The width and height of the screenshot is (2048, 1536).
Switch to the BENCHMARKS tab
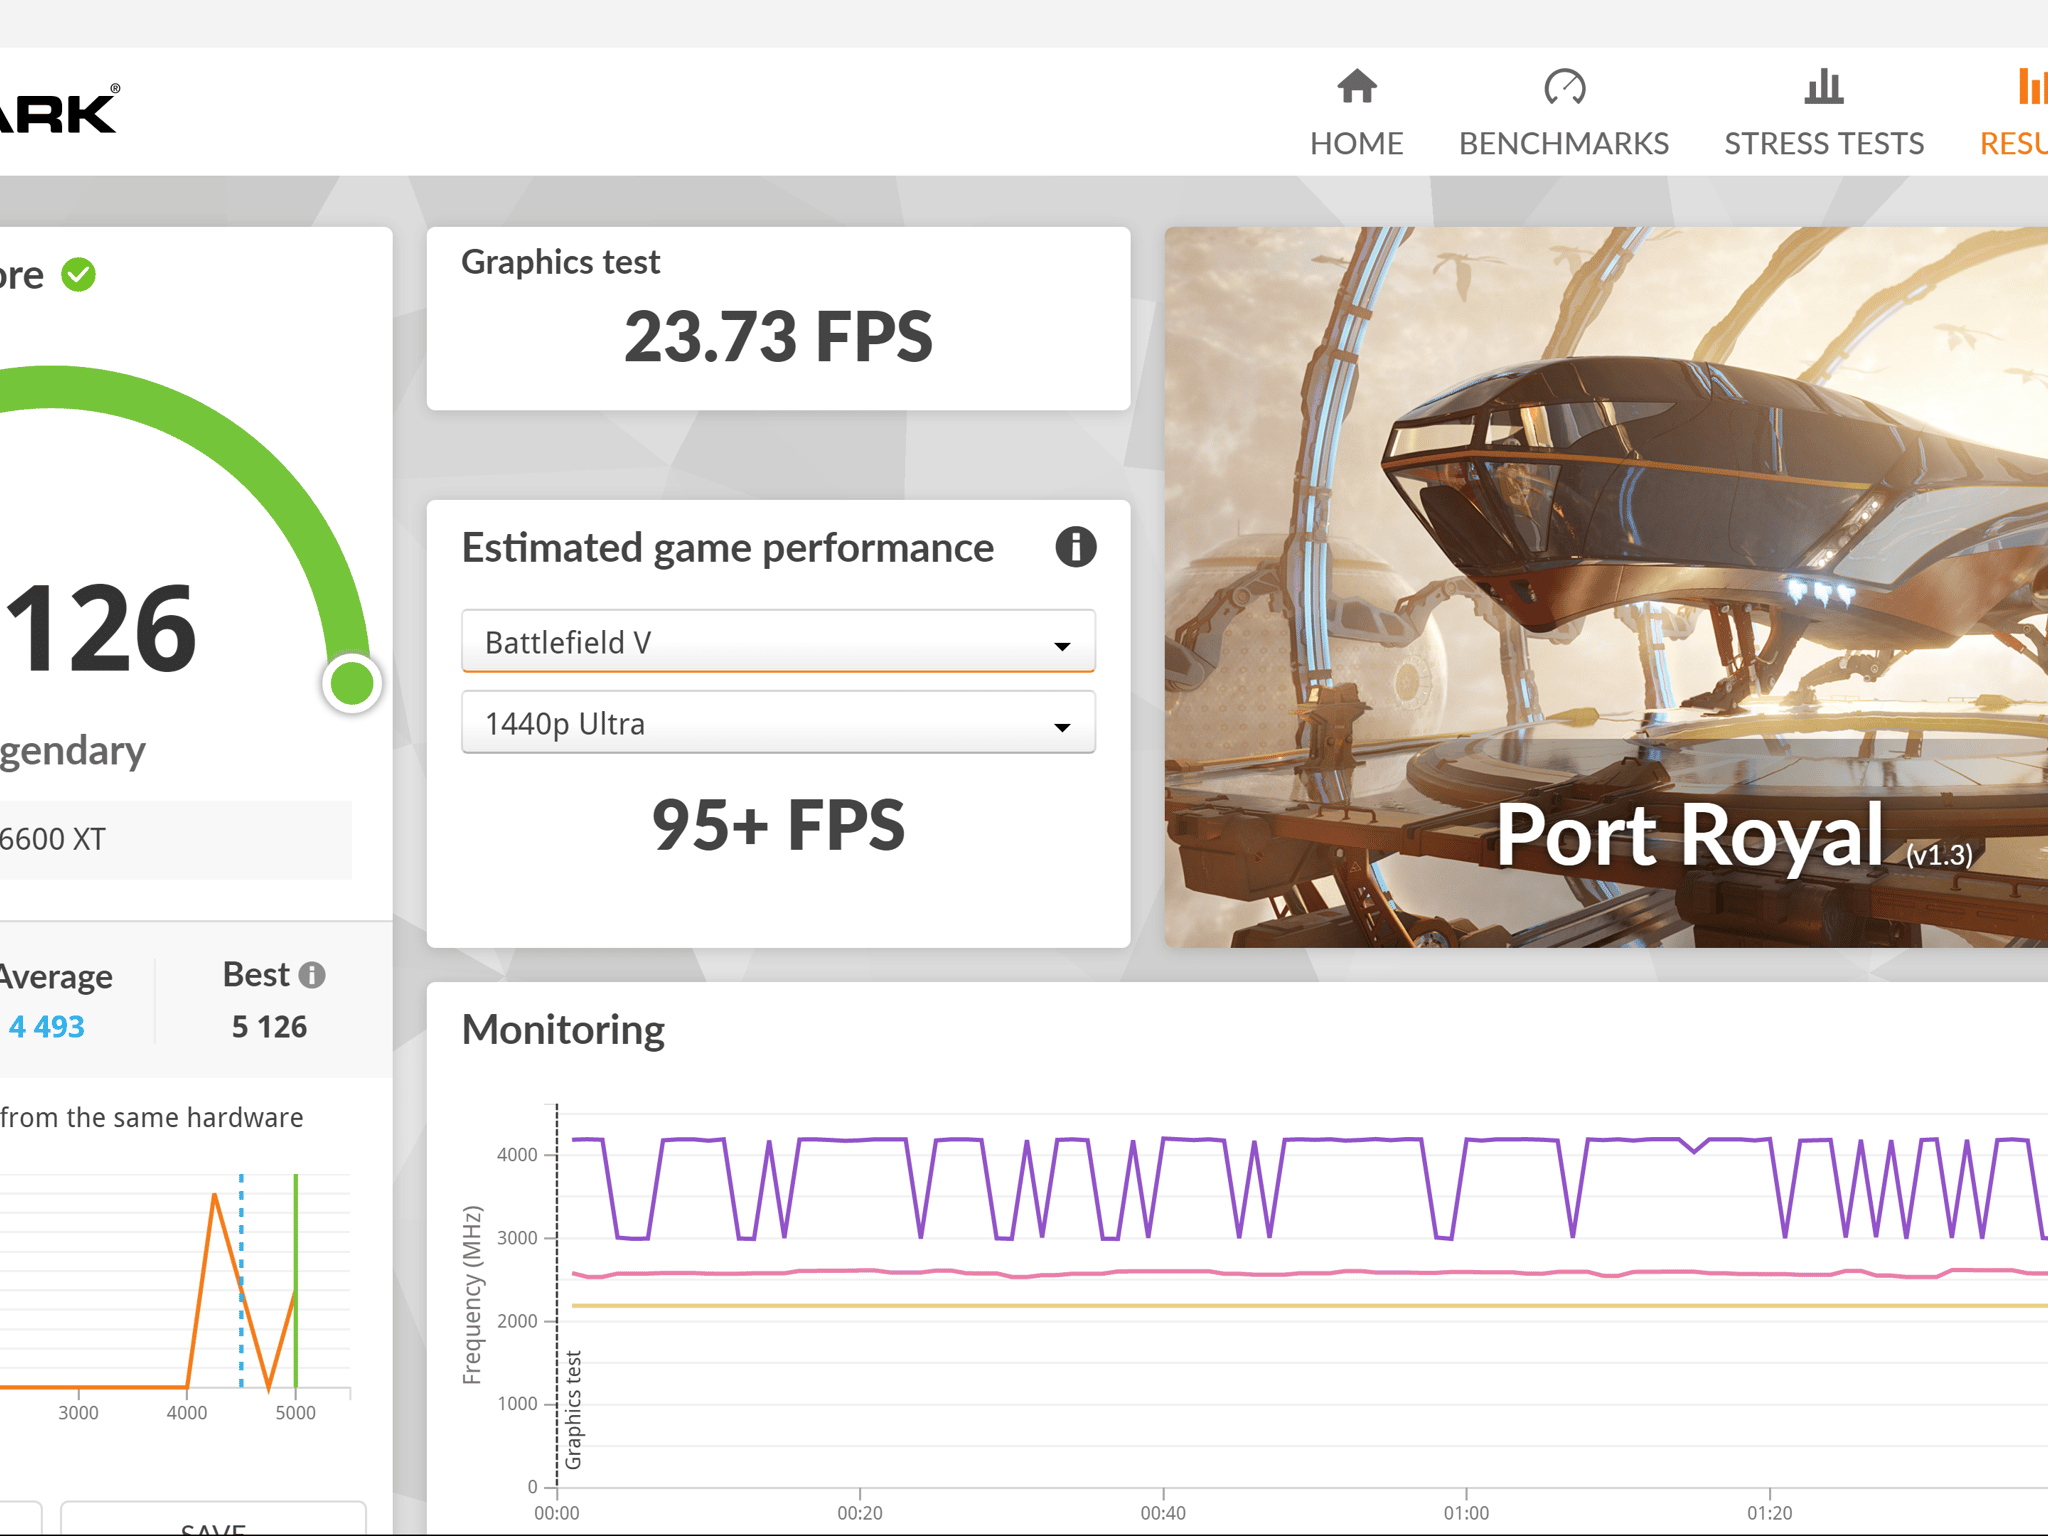[1564, 144]
